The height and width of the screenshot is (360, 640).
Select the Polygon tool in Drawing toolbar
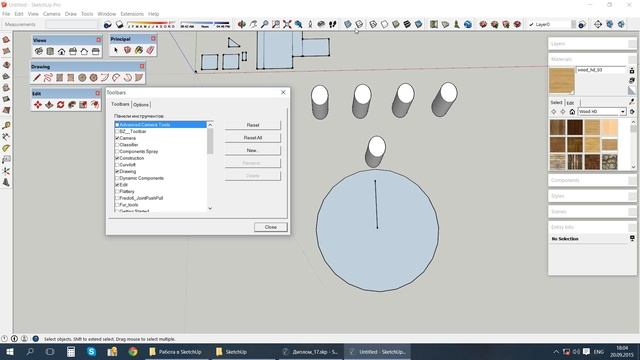94,78
